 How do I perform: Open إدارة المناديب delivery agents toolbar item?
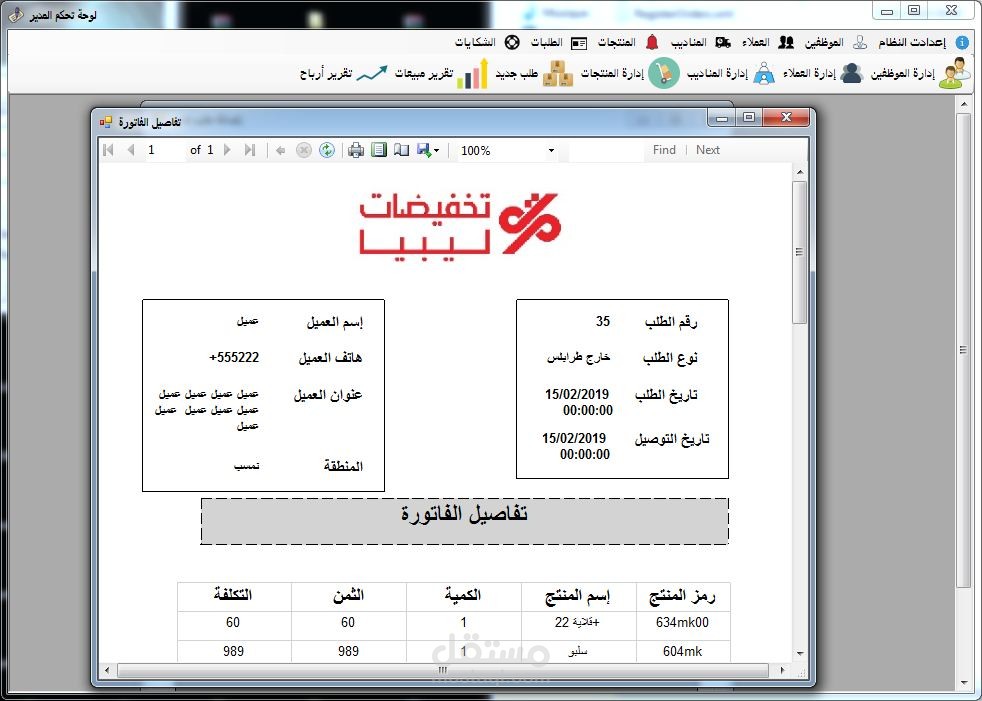[x=731, y=73]
